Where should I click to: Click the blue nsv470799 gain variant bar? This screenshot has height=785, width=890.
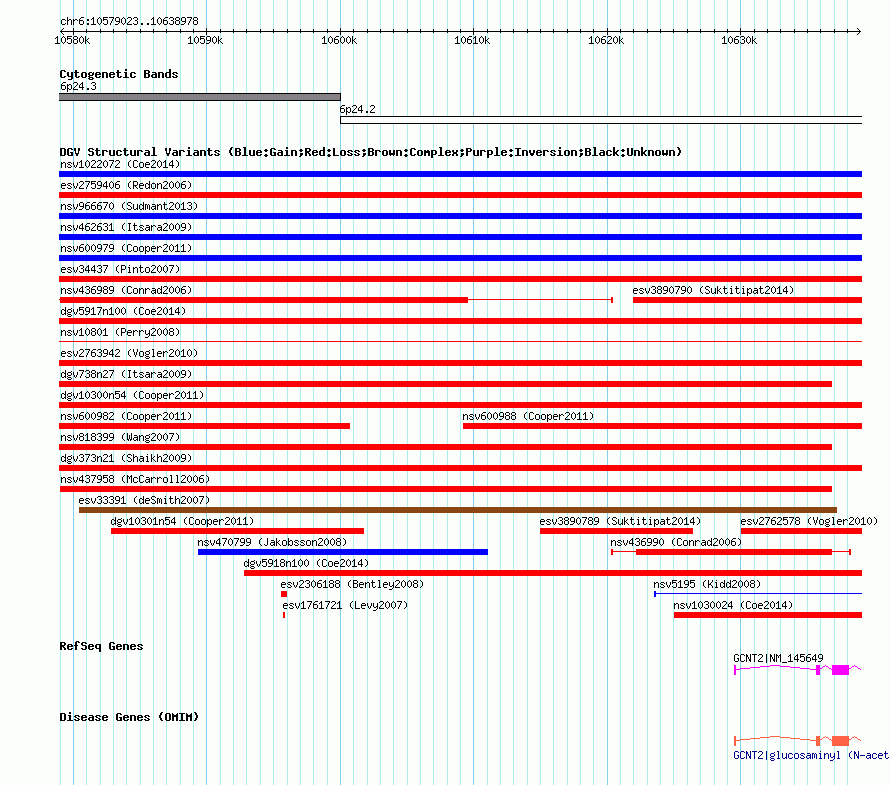point(343,552)
